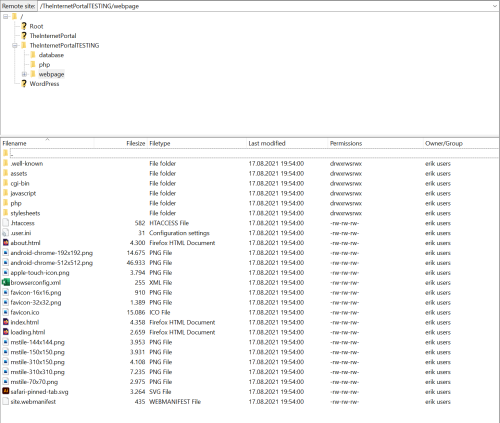Click the about.html Firefox document icon

[x=6, y=243]
